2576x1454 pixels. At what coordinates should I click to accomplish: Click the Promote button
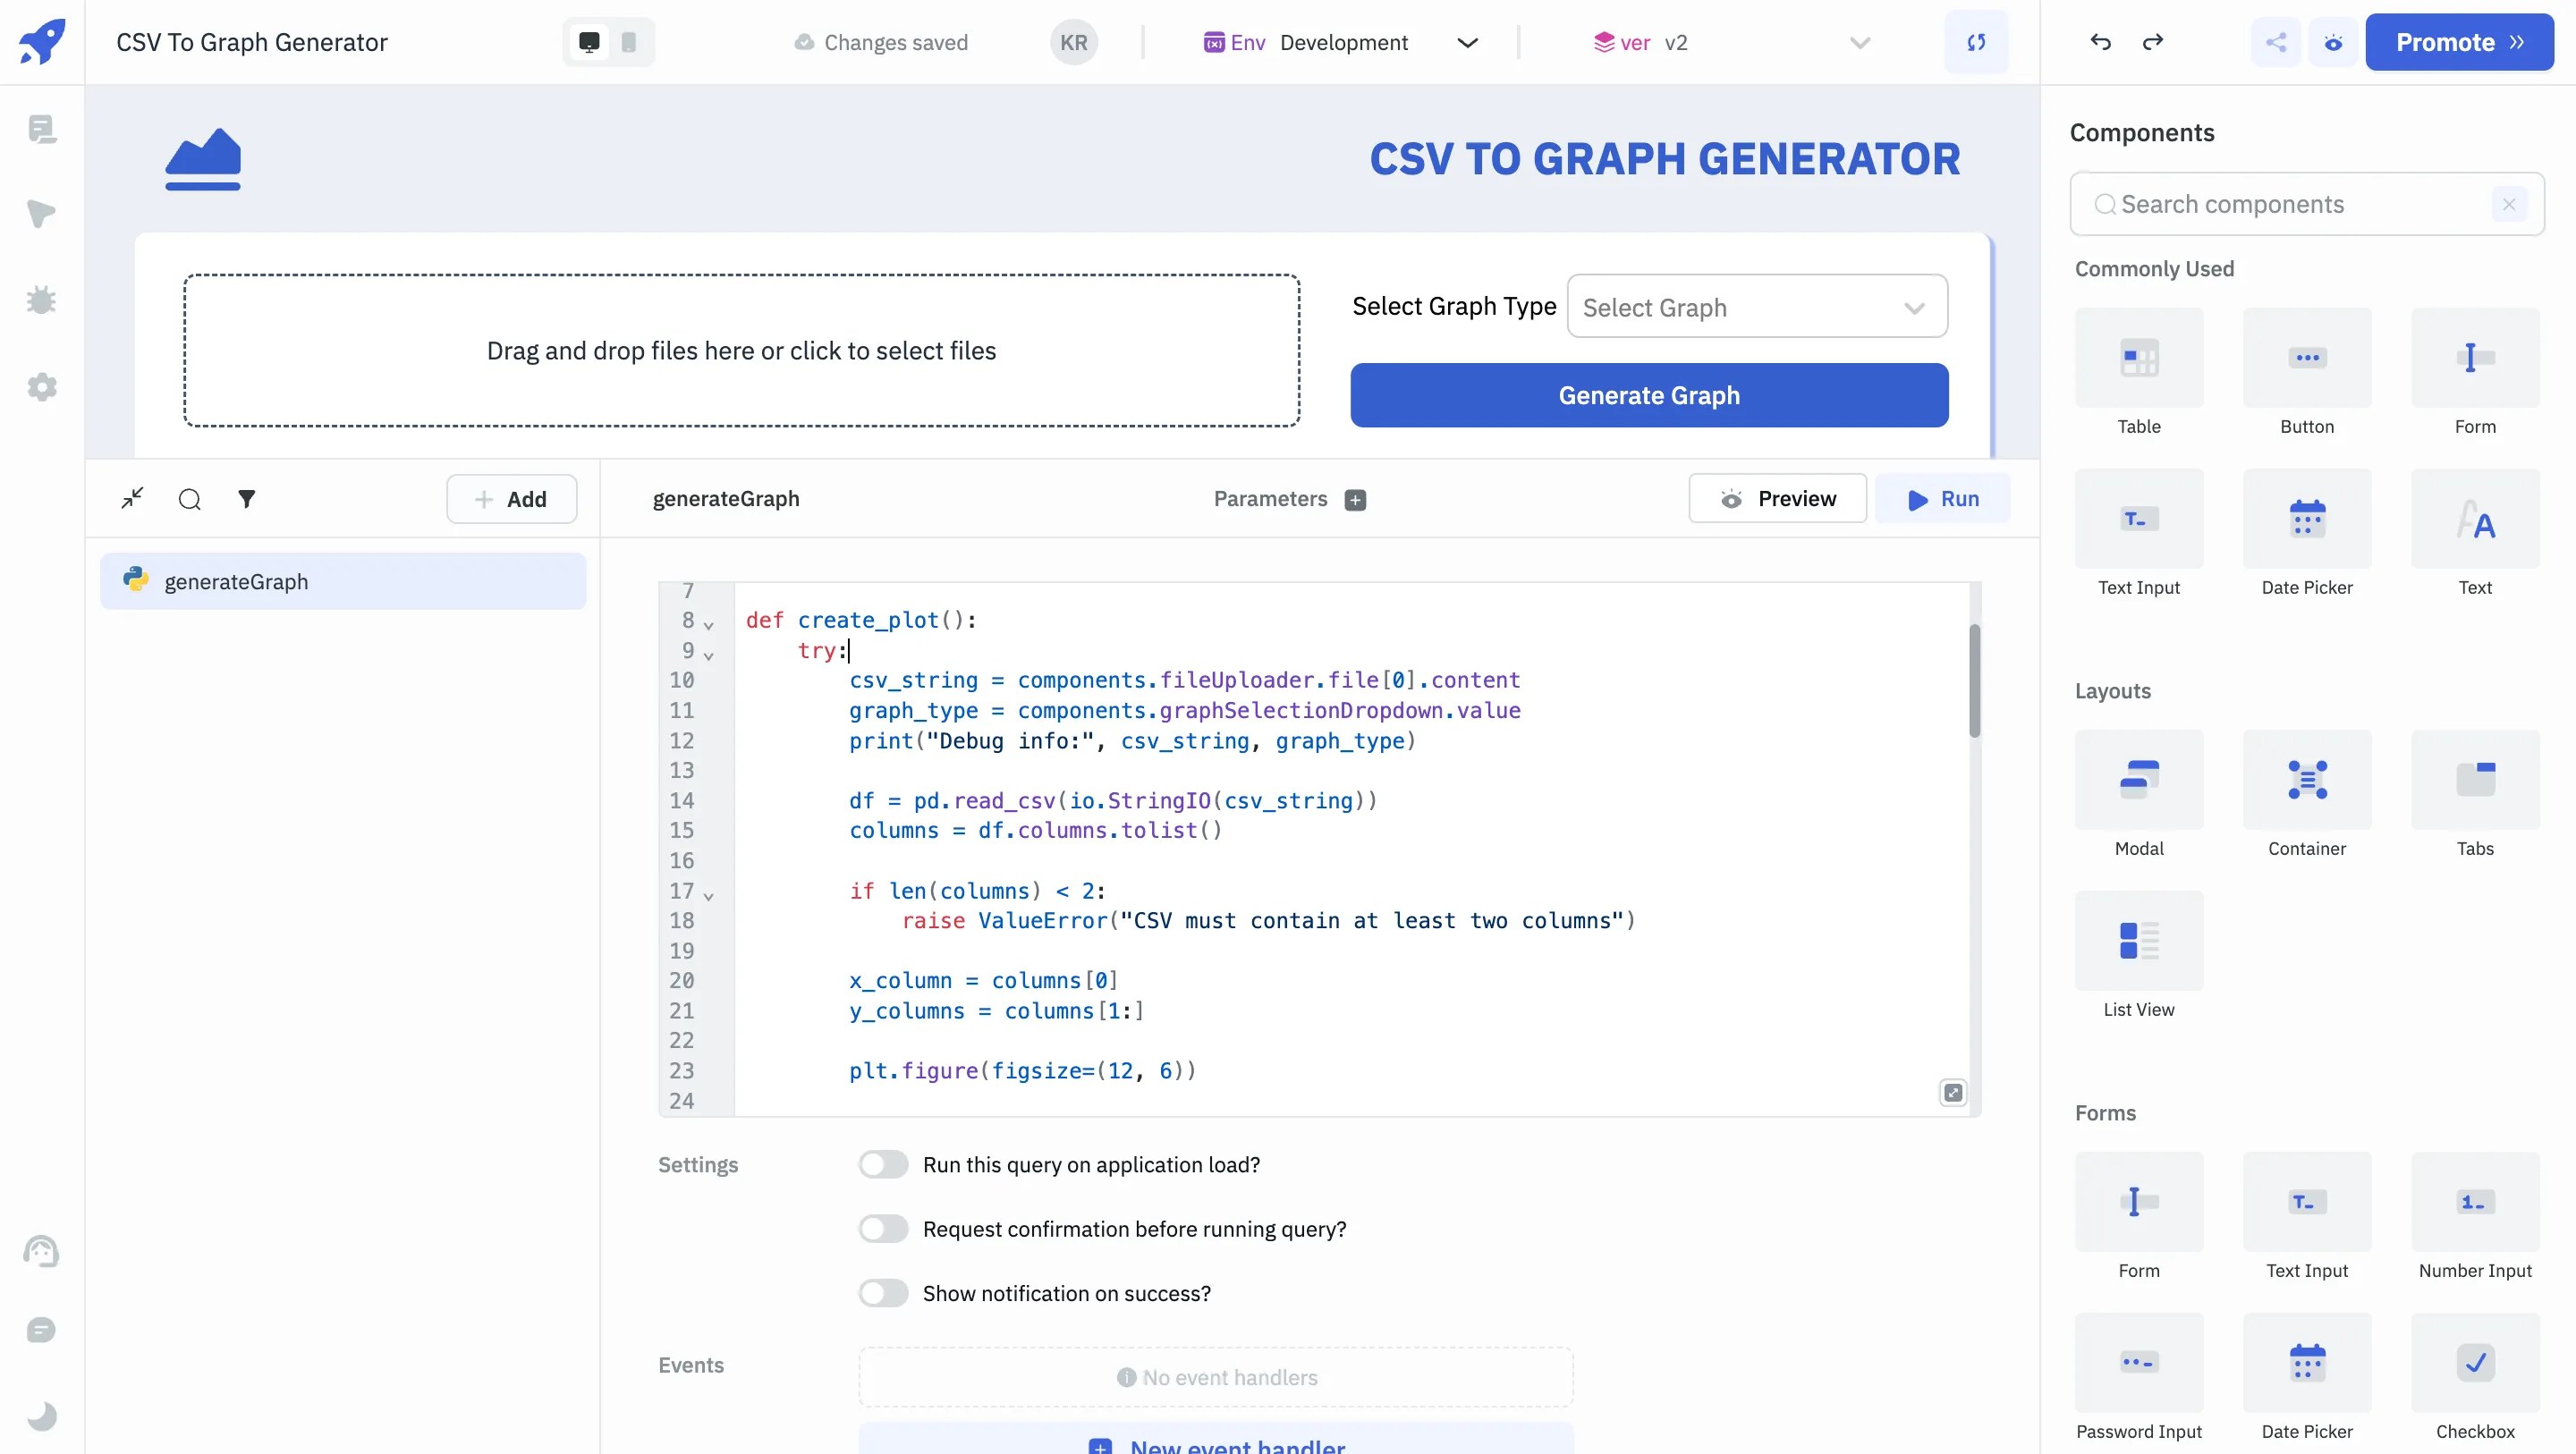point(2458,42)
